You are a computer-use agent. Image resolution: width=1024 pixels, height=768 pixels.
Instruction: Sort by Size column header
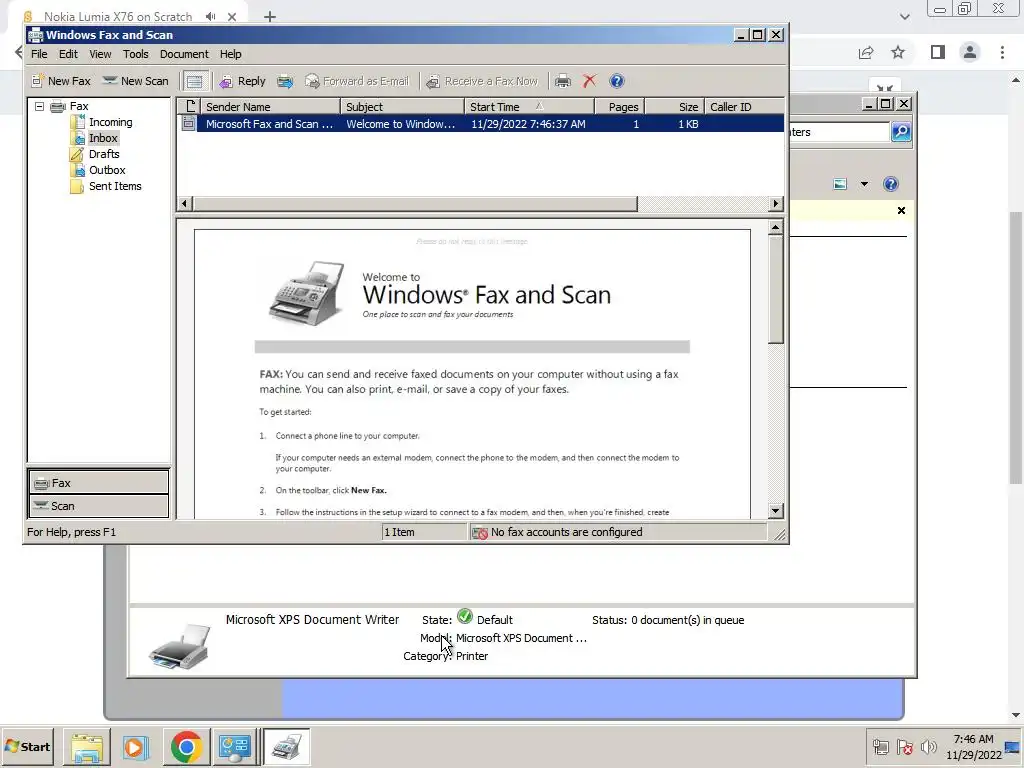coord(675,106)
